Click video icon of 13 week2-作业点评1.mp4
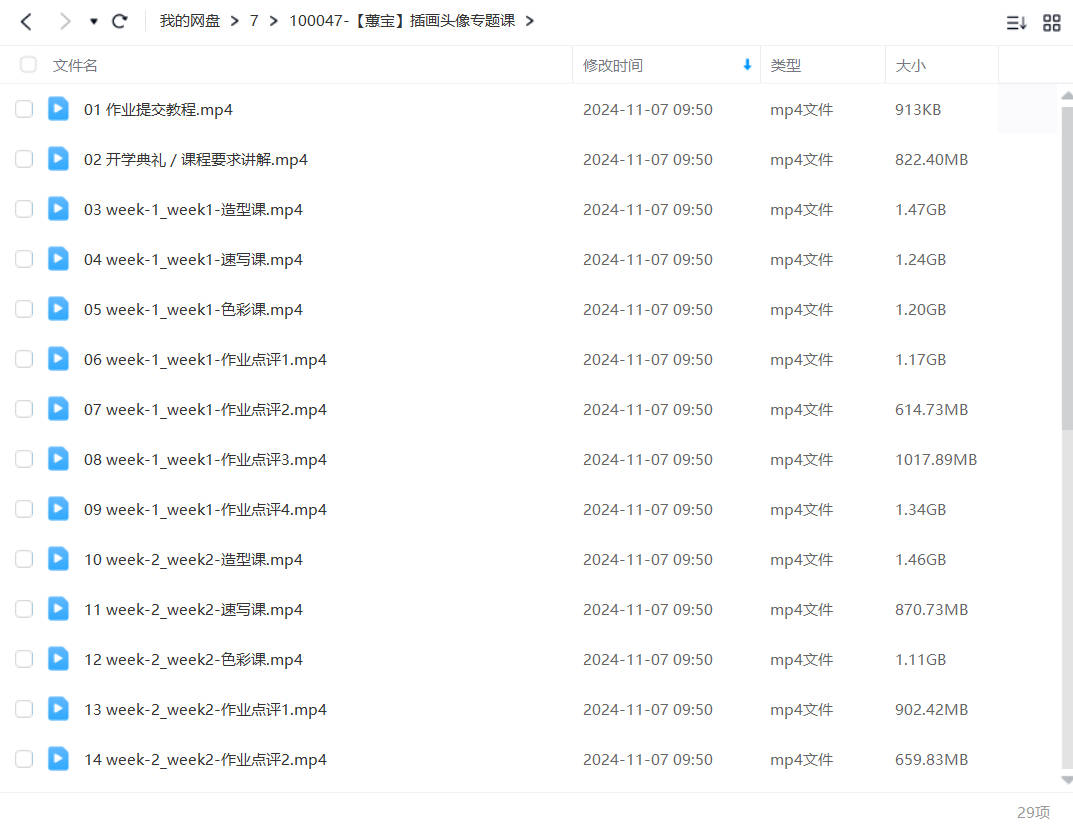1073x829 pixels. [58, 709]
